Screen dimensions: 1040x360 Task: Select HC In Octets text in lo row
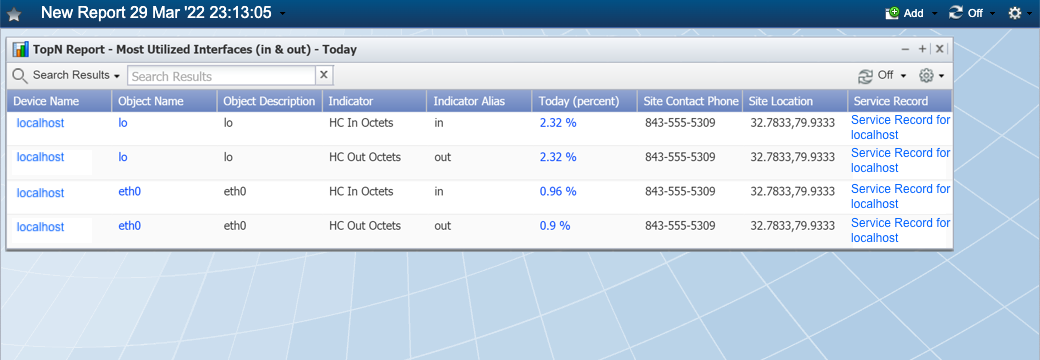pyautogui.click(x=361, y=123)
